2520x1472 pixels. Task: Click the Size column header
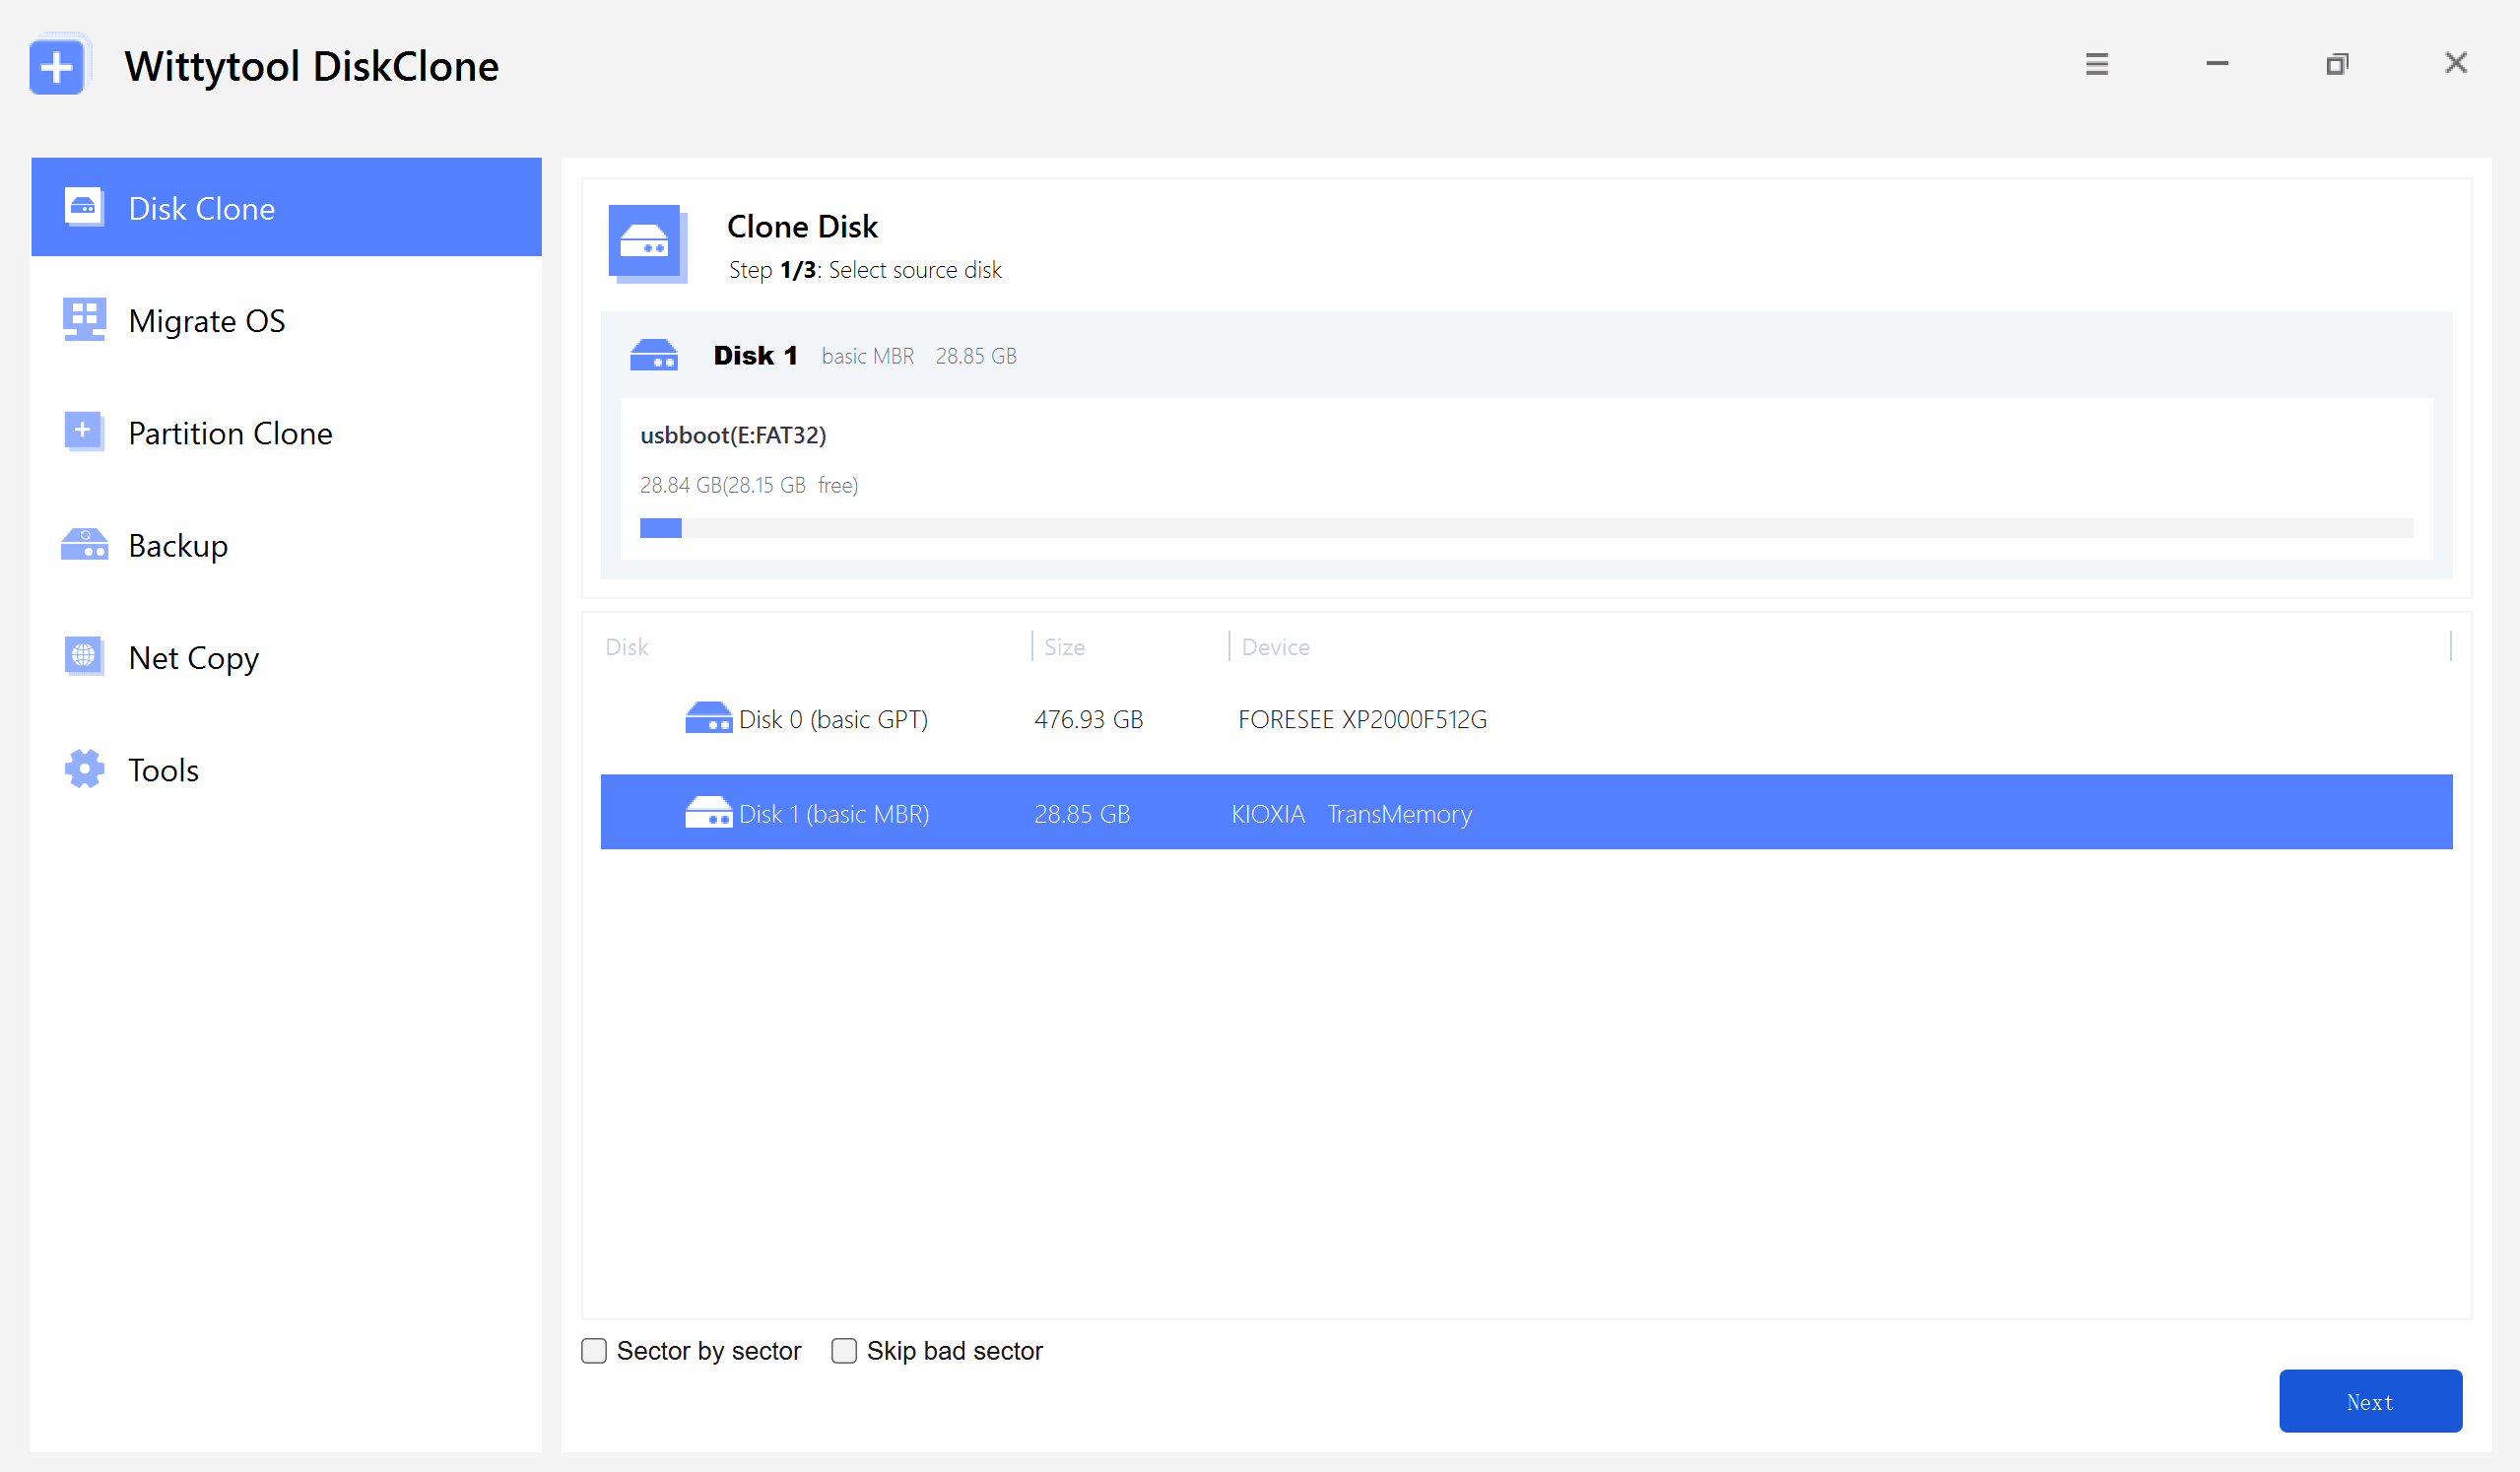[x=1064, y=647]
